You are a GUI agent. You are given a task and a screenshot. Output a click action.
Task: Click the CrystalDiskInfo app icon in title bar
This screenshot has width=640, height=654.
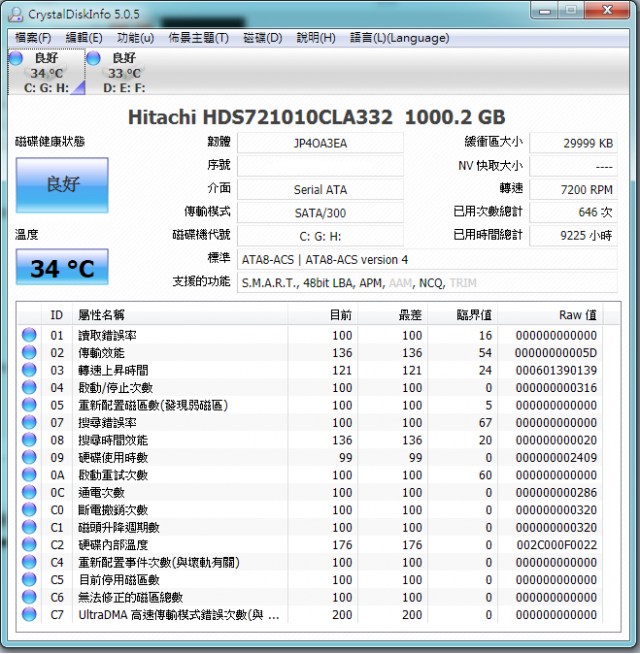coord(15,14)
